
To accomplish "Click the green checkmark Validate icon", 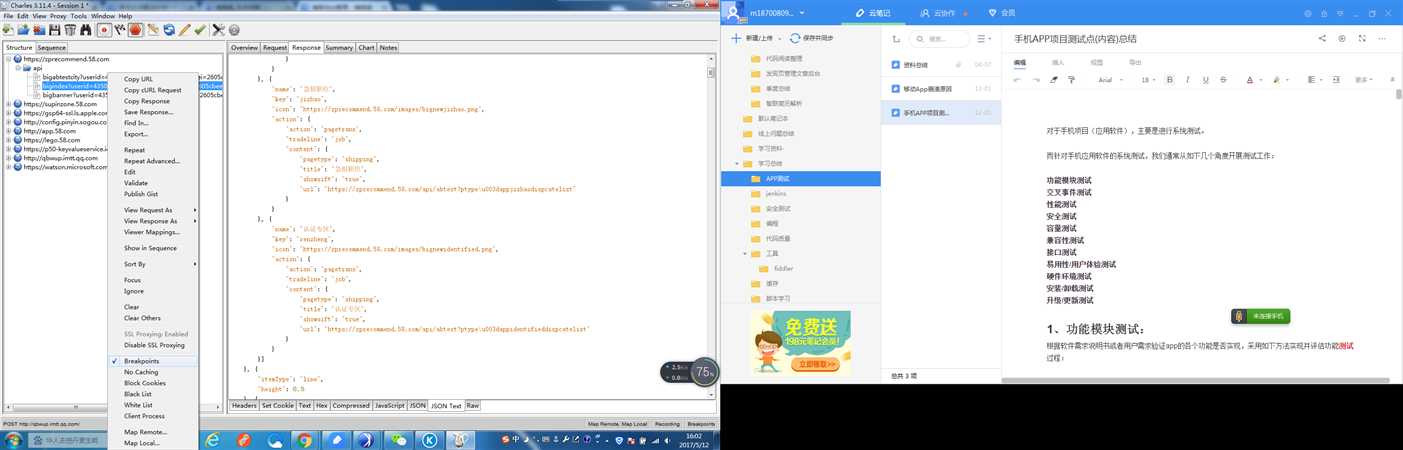I will click(x=200, y=30).
